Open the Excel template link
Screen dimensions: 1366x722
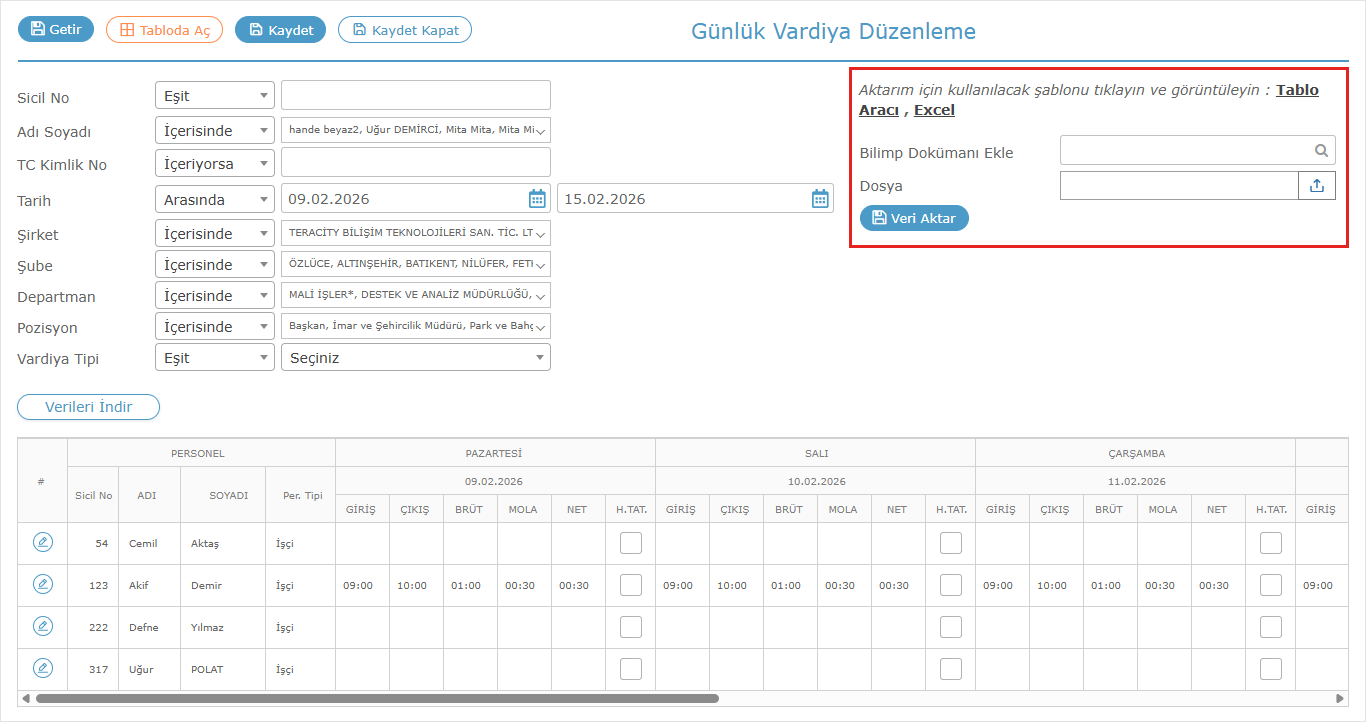pos(934,110)
